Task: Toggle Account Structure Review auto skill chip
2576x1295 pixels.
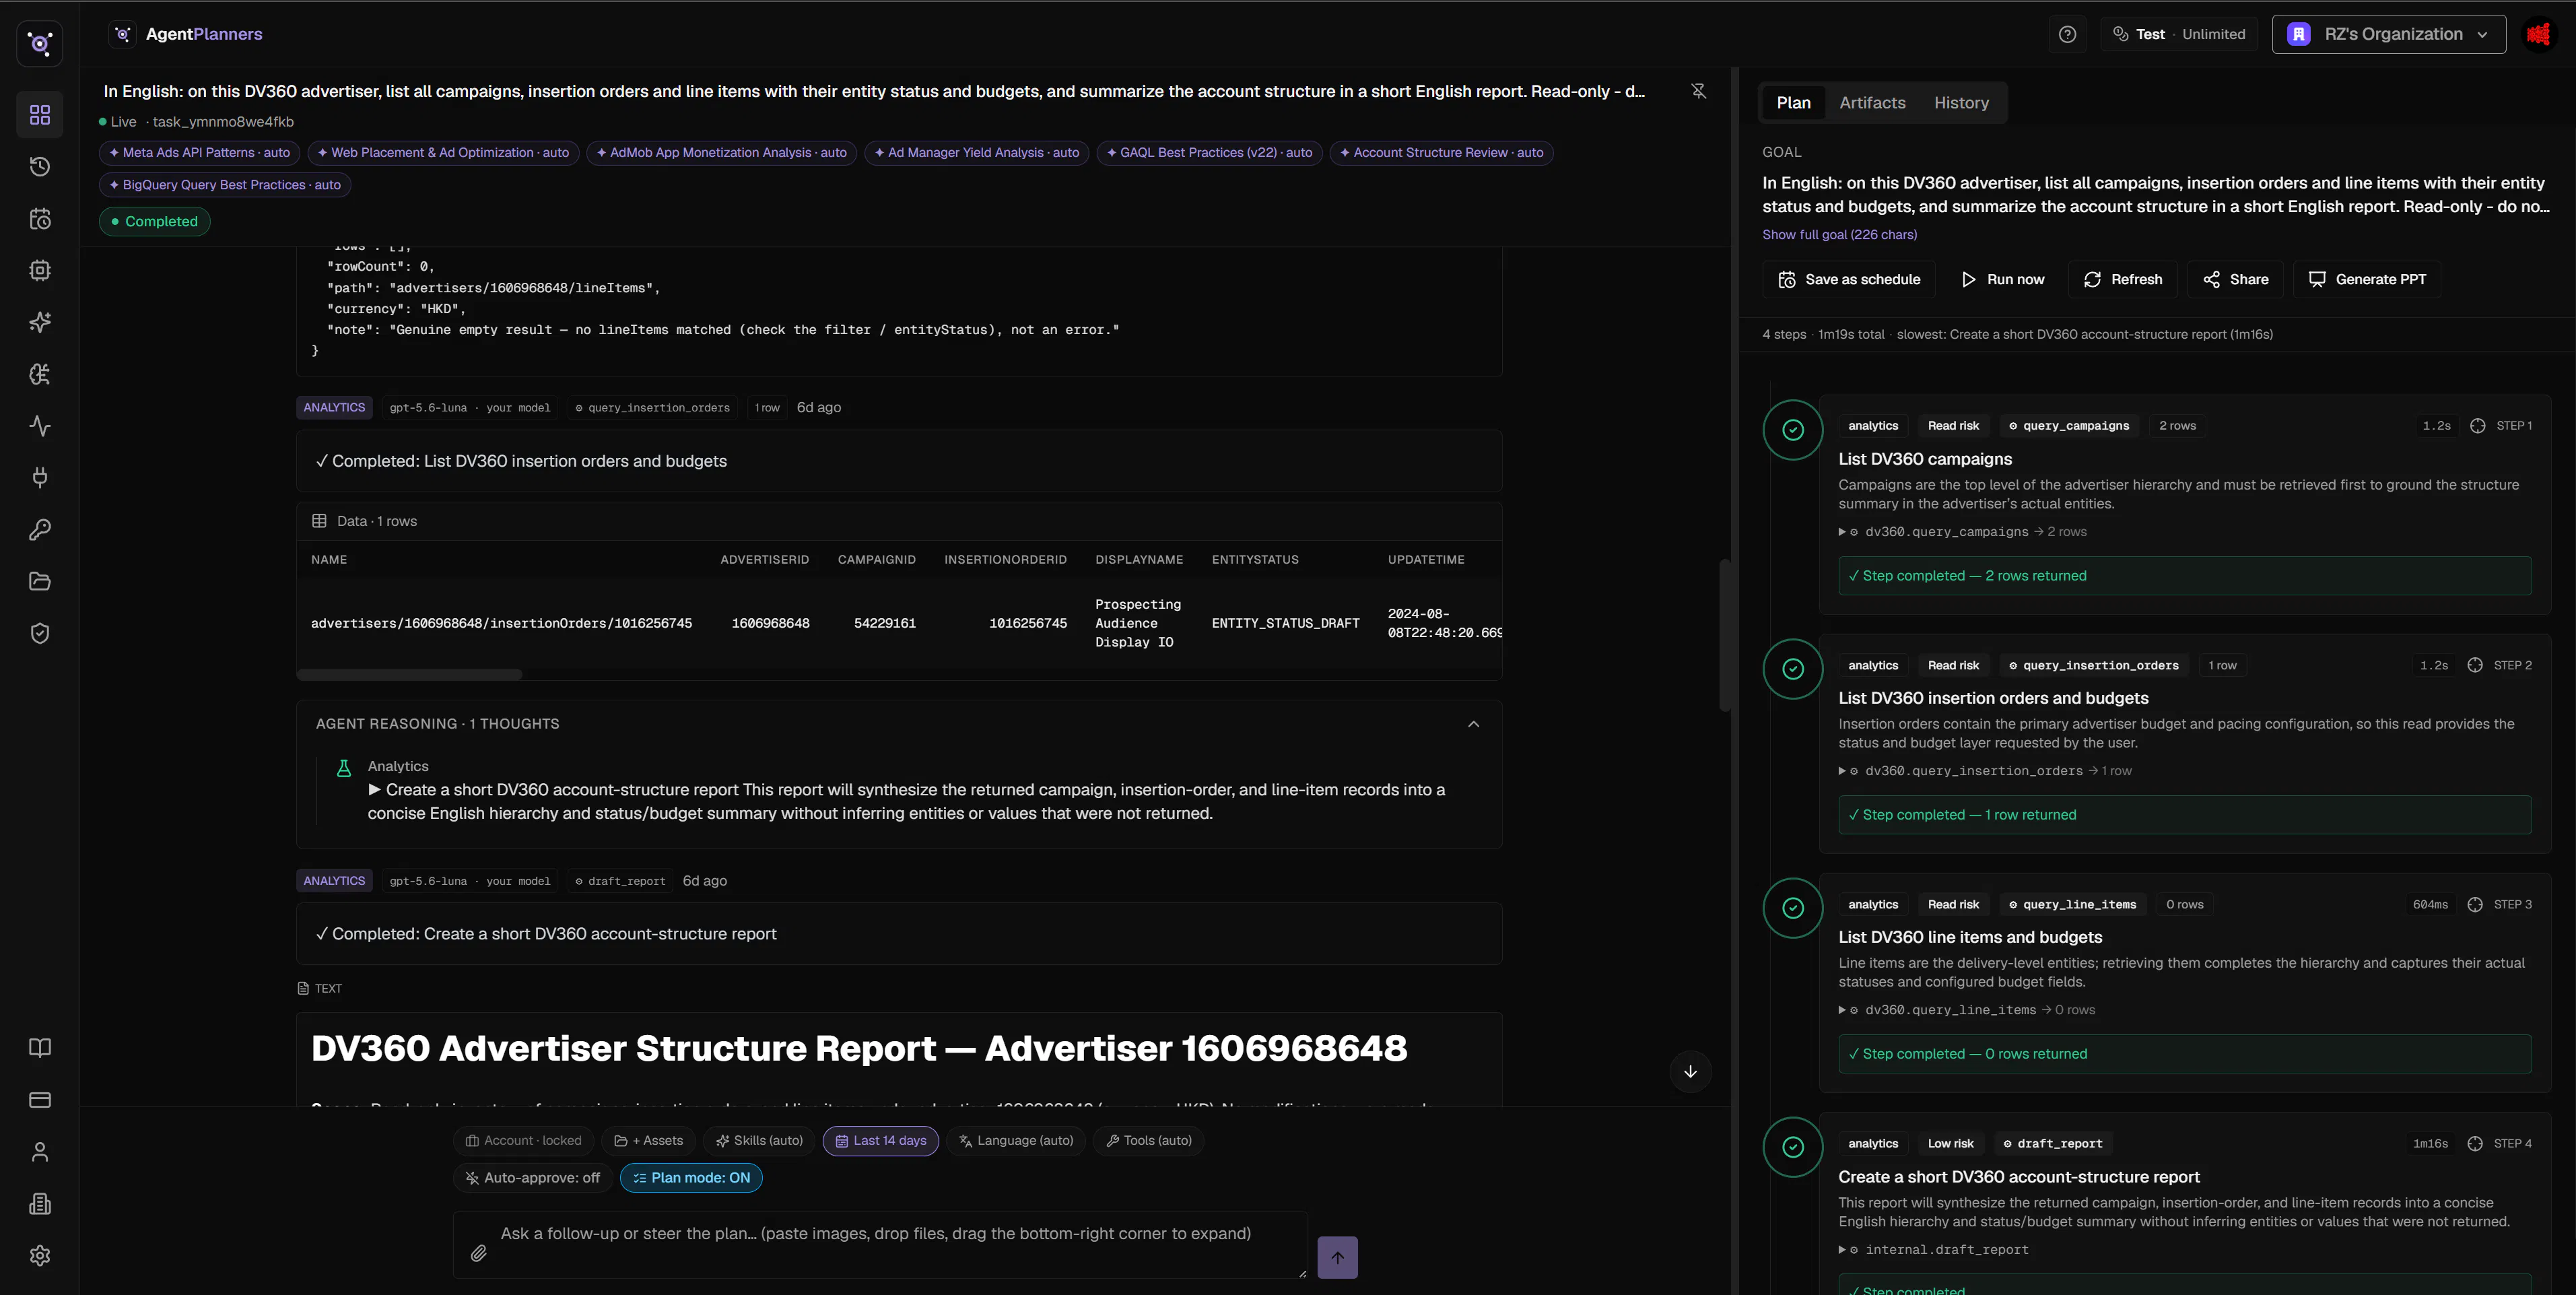Action: (1441, 153)
